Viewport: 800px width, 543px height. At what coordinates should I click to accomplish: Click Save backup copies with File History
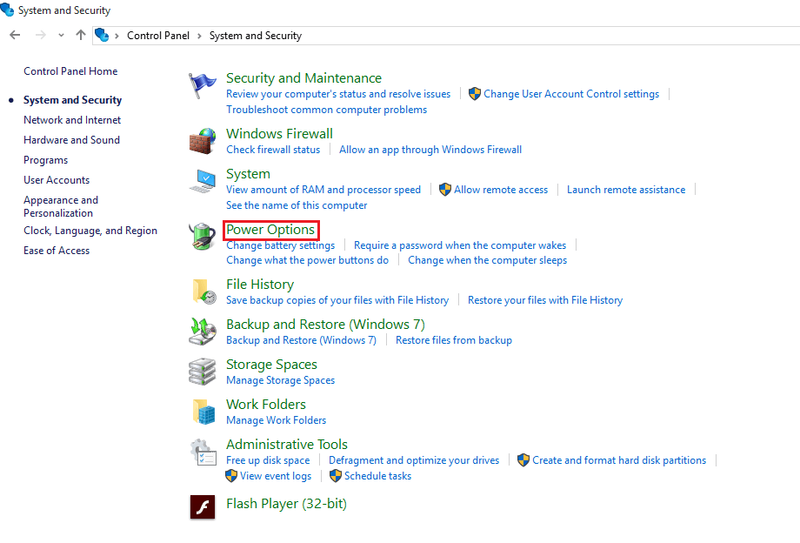click(x=337, y=300)
